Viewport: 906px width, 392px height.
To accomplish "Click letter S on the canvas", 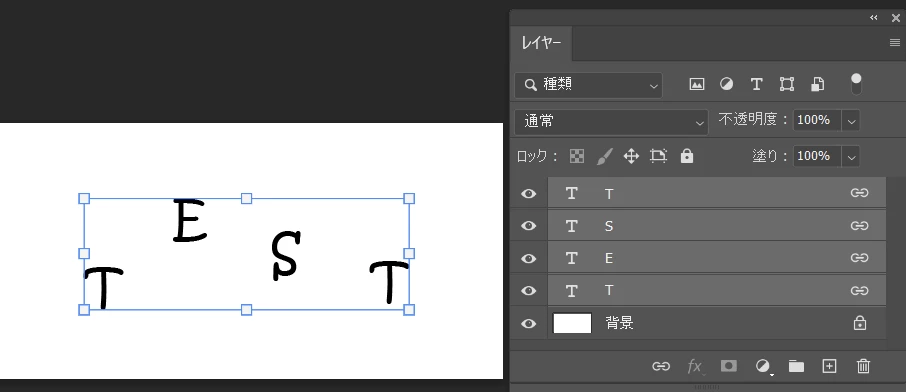I will click(x=286, y=255).
